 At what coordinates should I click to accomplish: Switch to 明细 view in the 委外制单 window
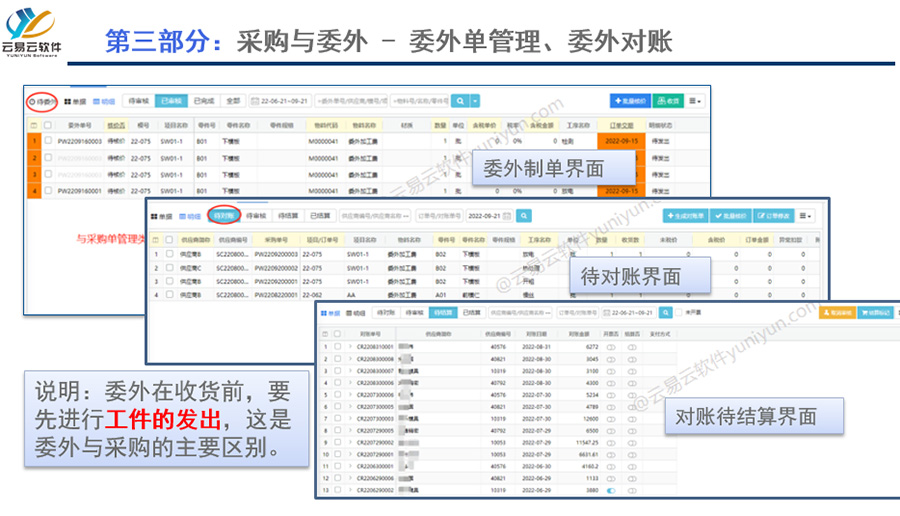pyautogui.click(x=104, y=102)
